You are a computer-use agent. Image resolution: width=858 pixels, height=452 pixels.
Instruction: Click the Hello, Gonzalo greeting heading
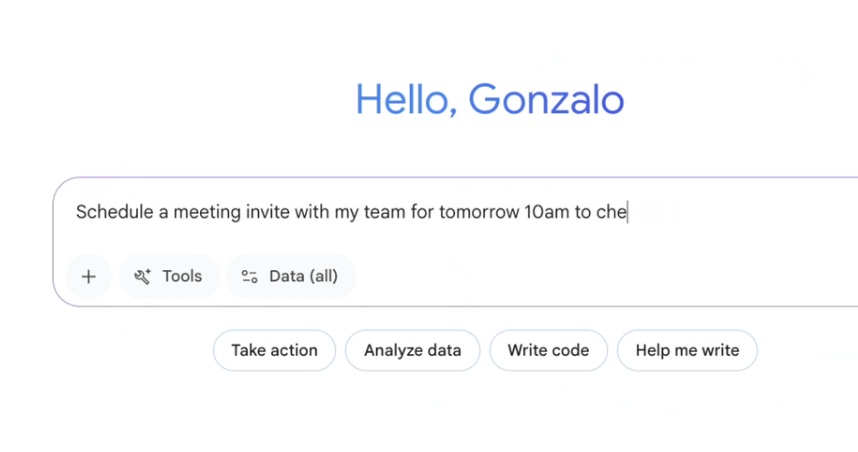pyautogui.click(x=489, y=100)
